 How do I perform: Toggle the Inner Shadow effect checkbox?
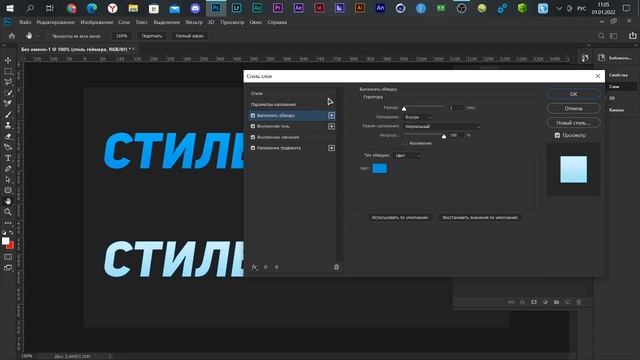tap(253, 127)
